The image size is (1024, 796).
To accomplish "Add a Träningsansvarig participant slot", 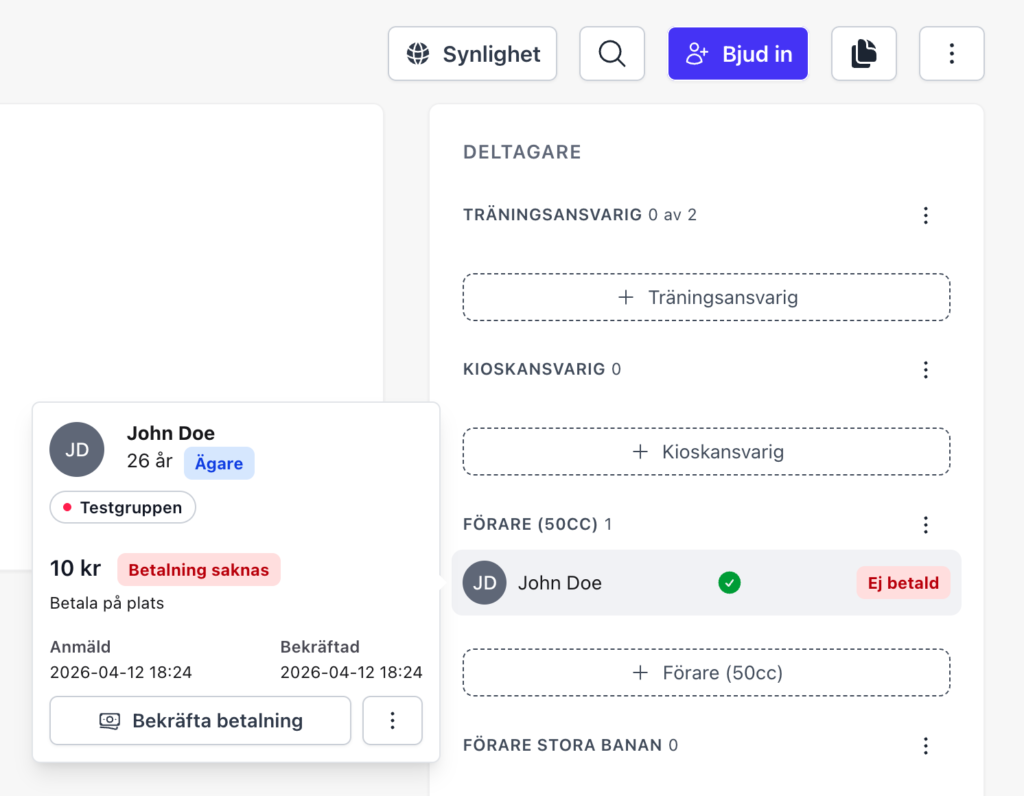I will click(x=706, y=297).
